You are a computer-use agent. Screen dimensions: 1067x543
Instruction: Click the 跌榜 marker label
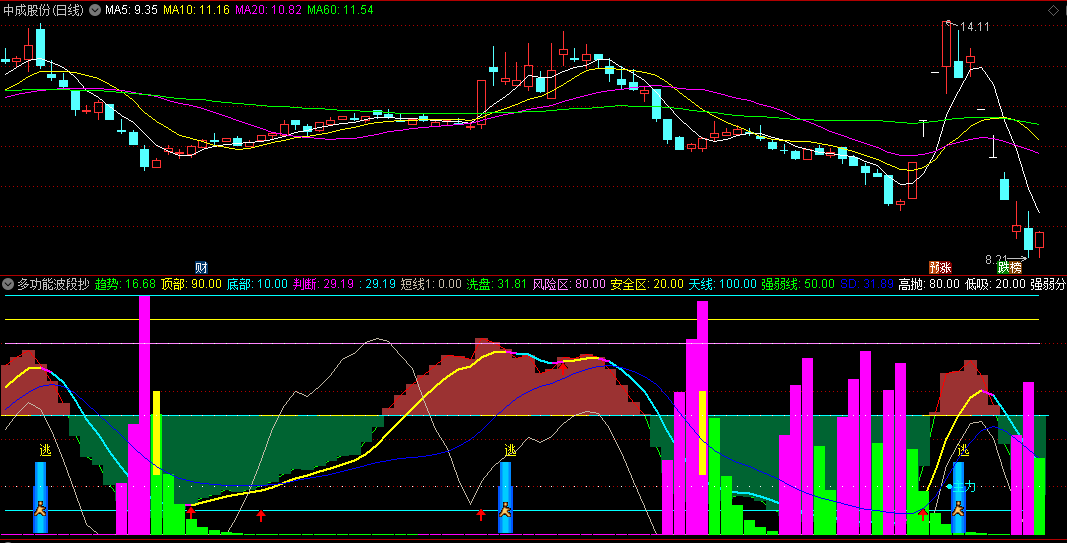[x=1009, y=267]
